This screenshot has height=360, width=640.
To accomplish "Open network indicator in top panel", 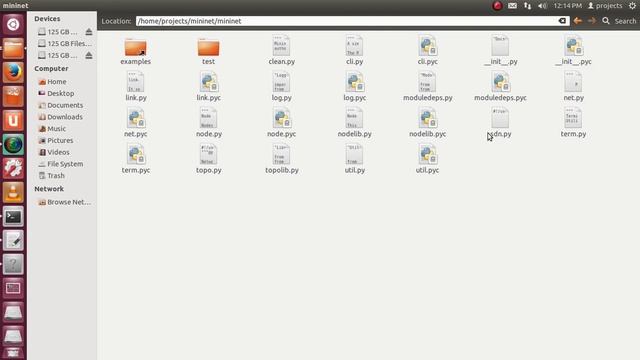I will pyautogui.click(x=527, y=6).
